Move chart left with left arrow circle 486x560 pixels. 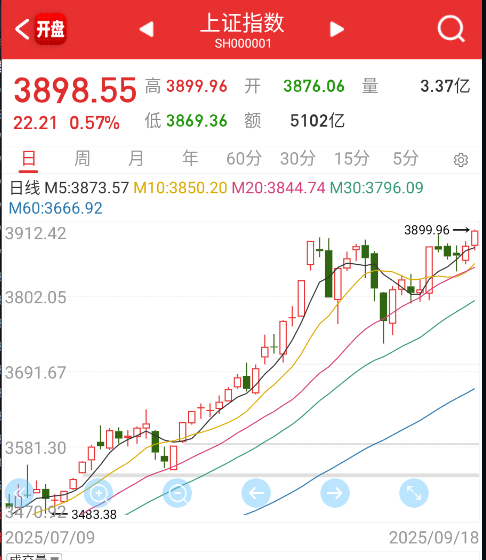point(256,493)
